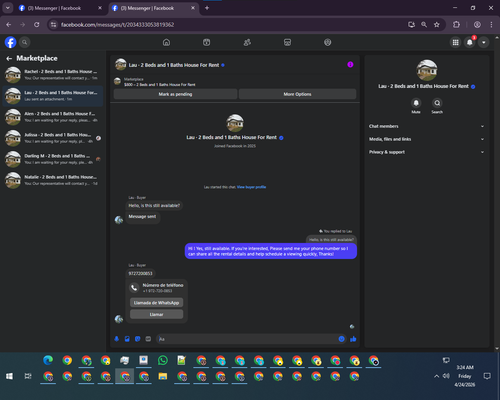Open the zoom magnifier in the address bar

(x=424, y=25)
